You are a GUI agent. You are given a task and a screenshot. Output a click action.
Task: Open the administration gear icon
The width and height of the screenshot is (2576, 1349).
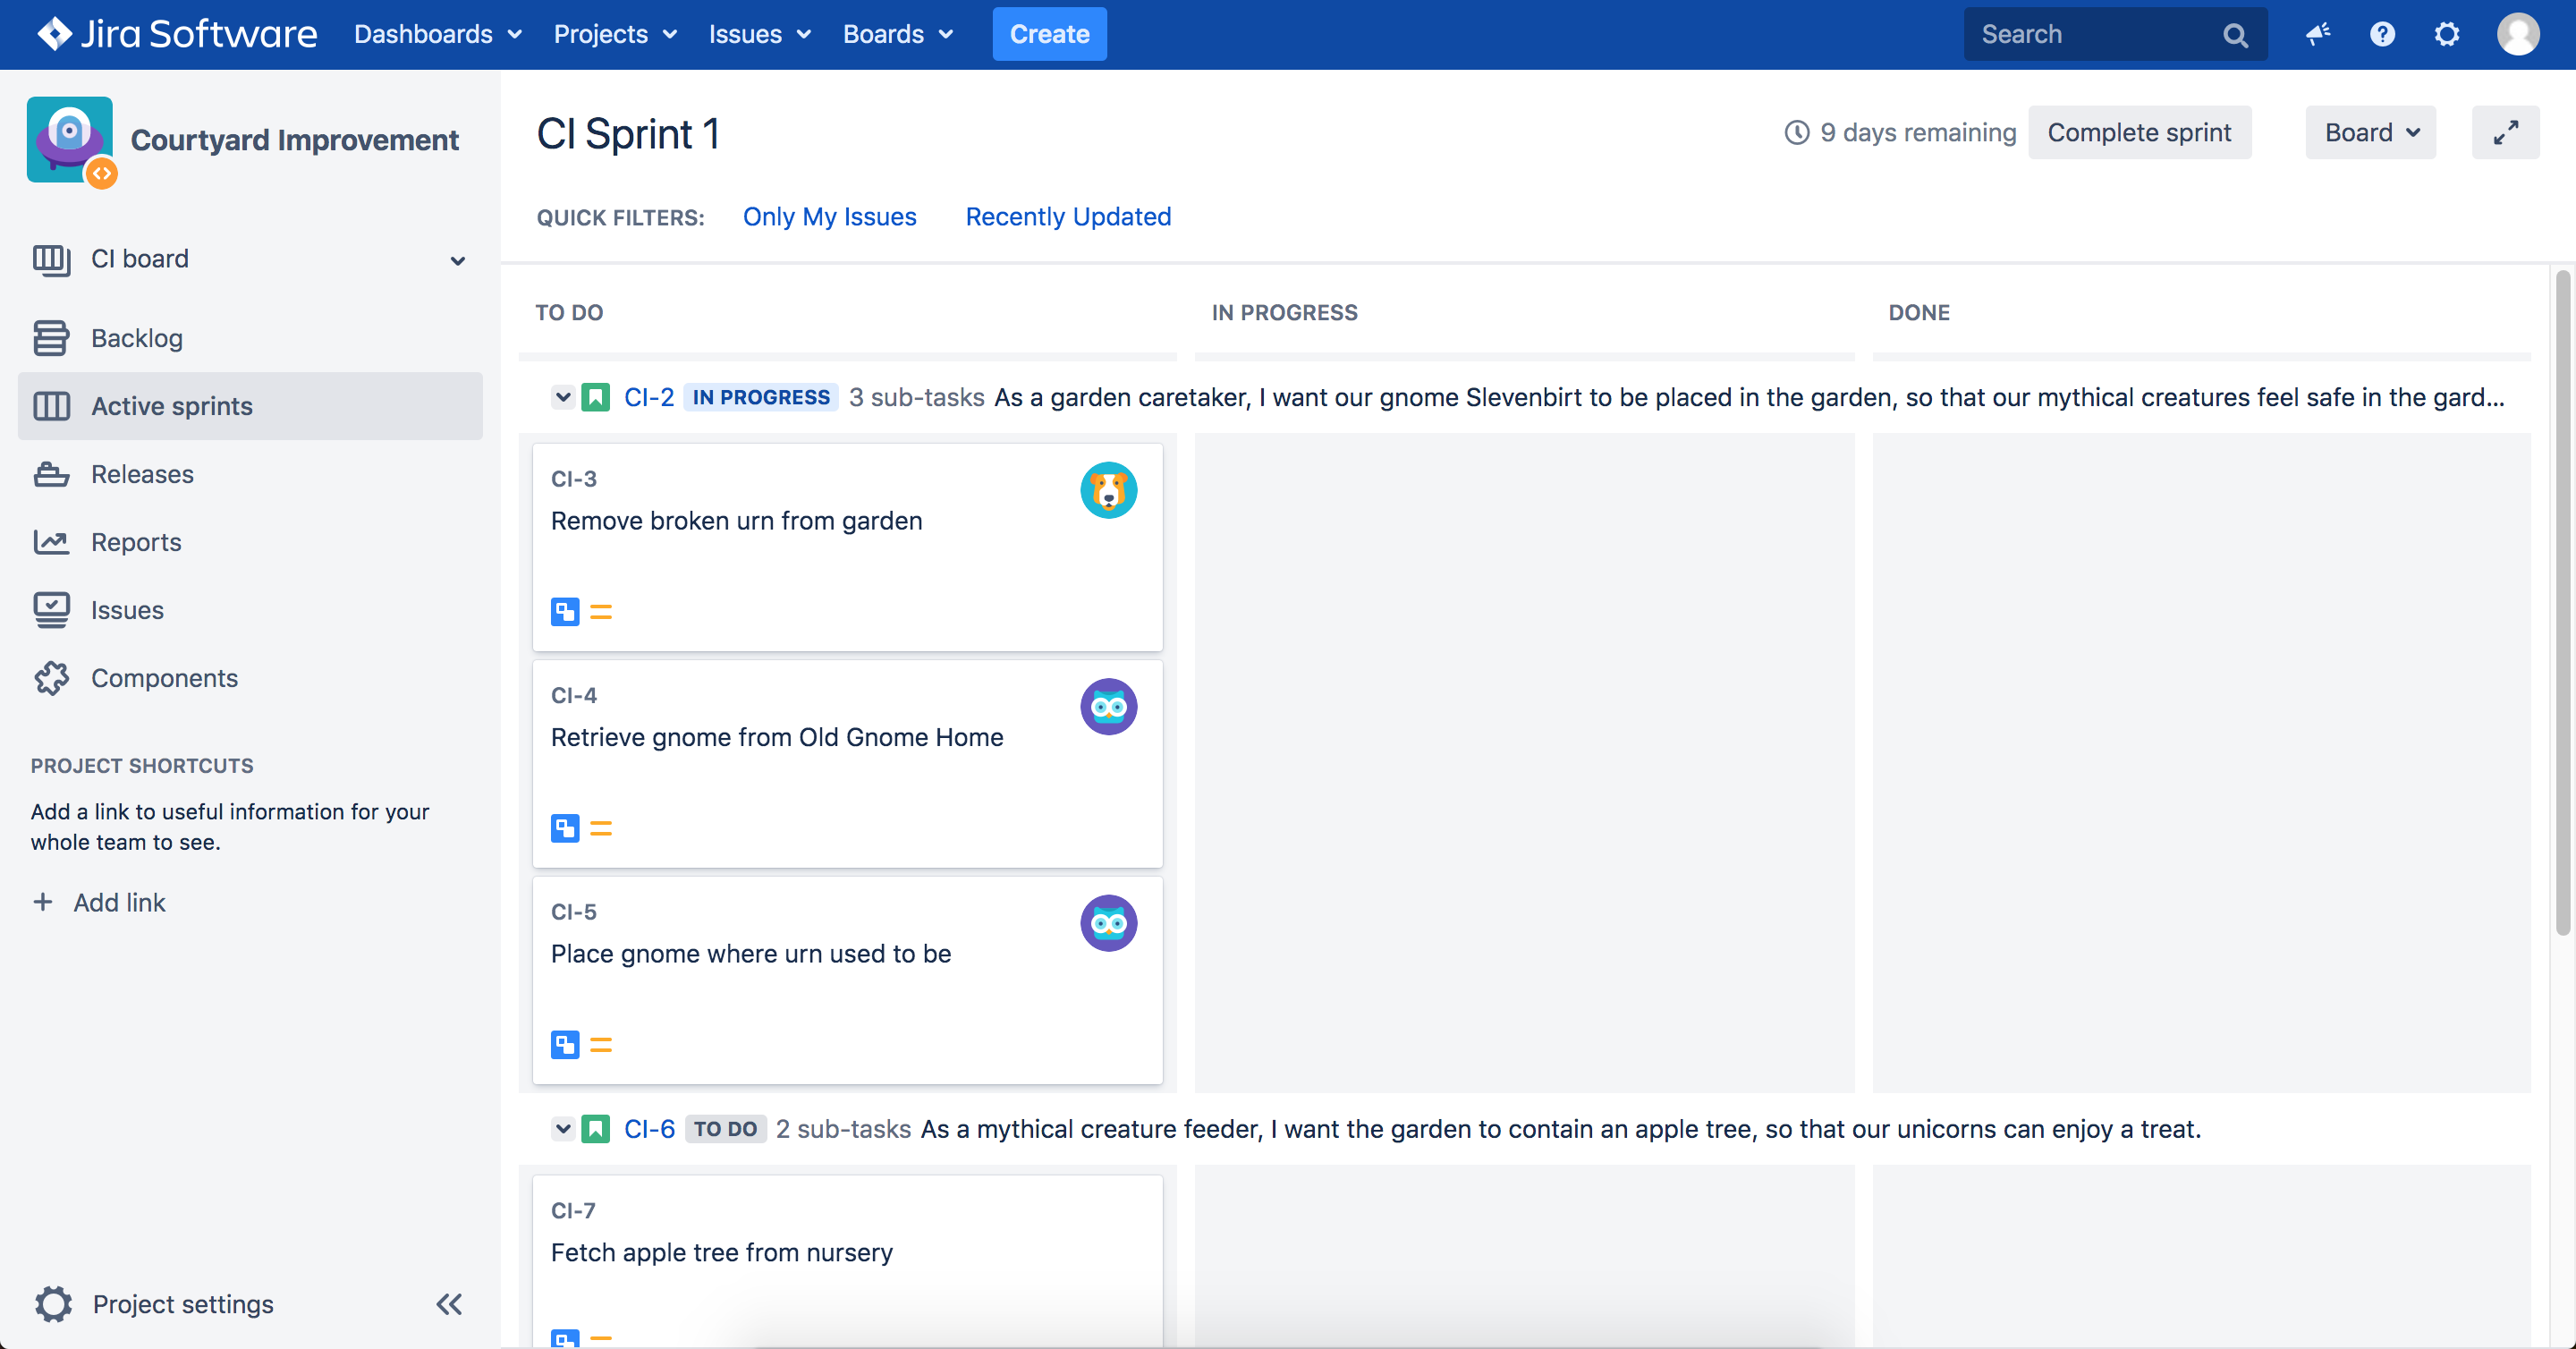[x=2446, y=35]
